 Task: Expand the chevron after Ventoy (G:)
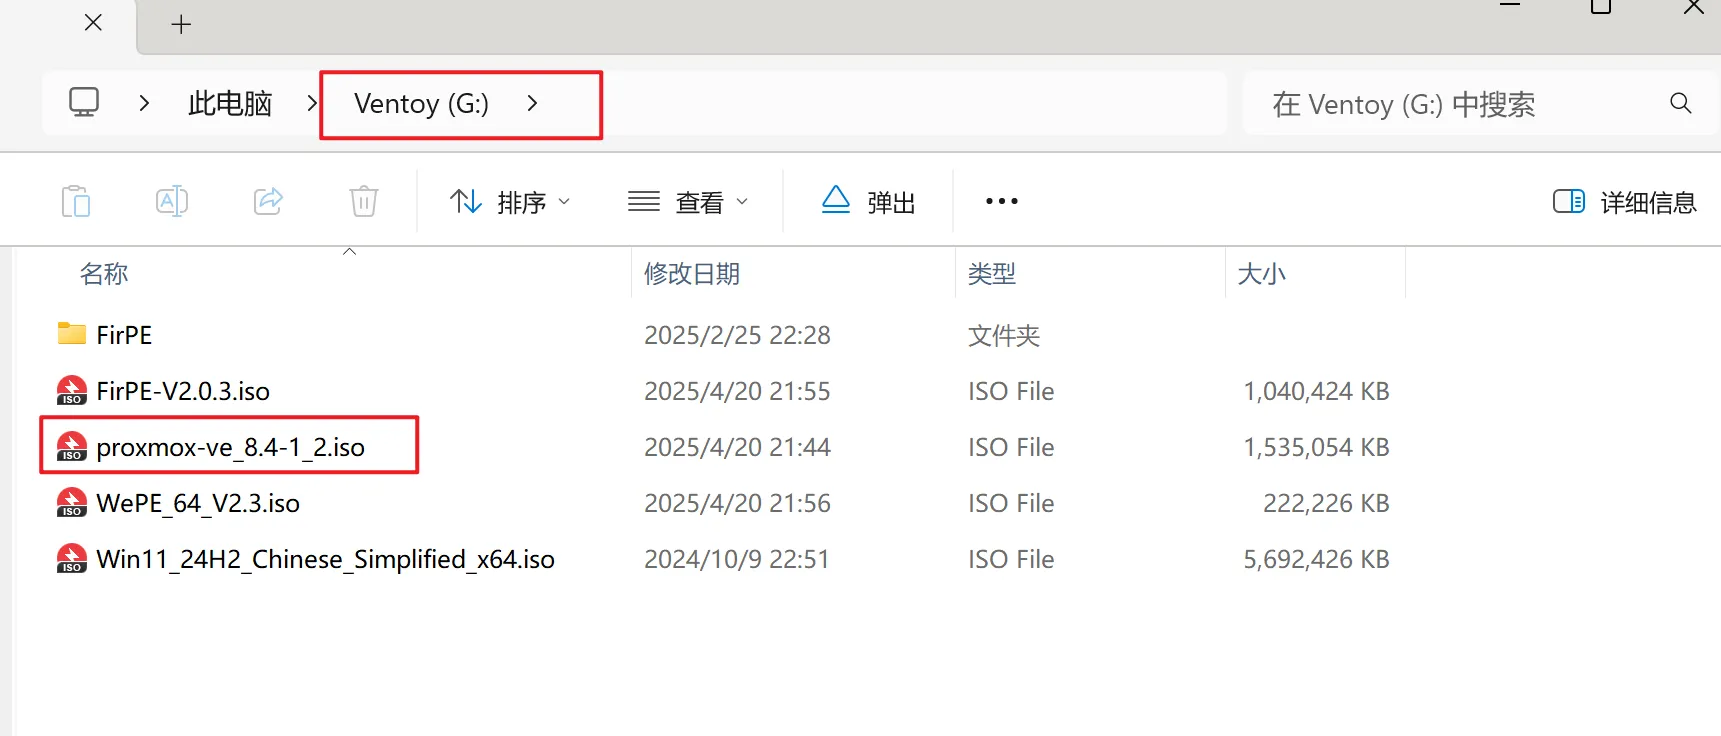click(x=532, y=103)
